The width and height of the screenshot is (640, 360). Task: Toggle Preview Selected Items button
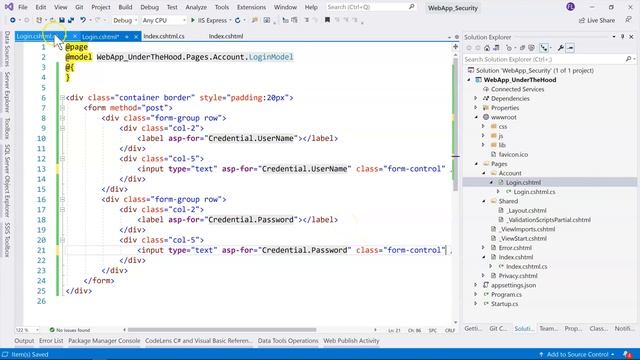(x=570, y=48)
